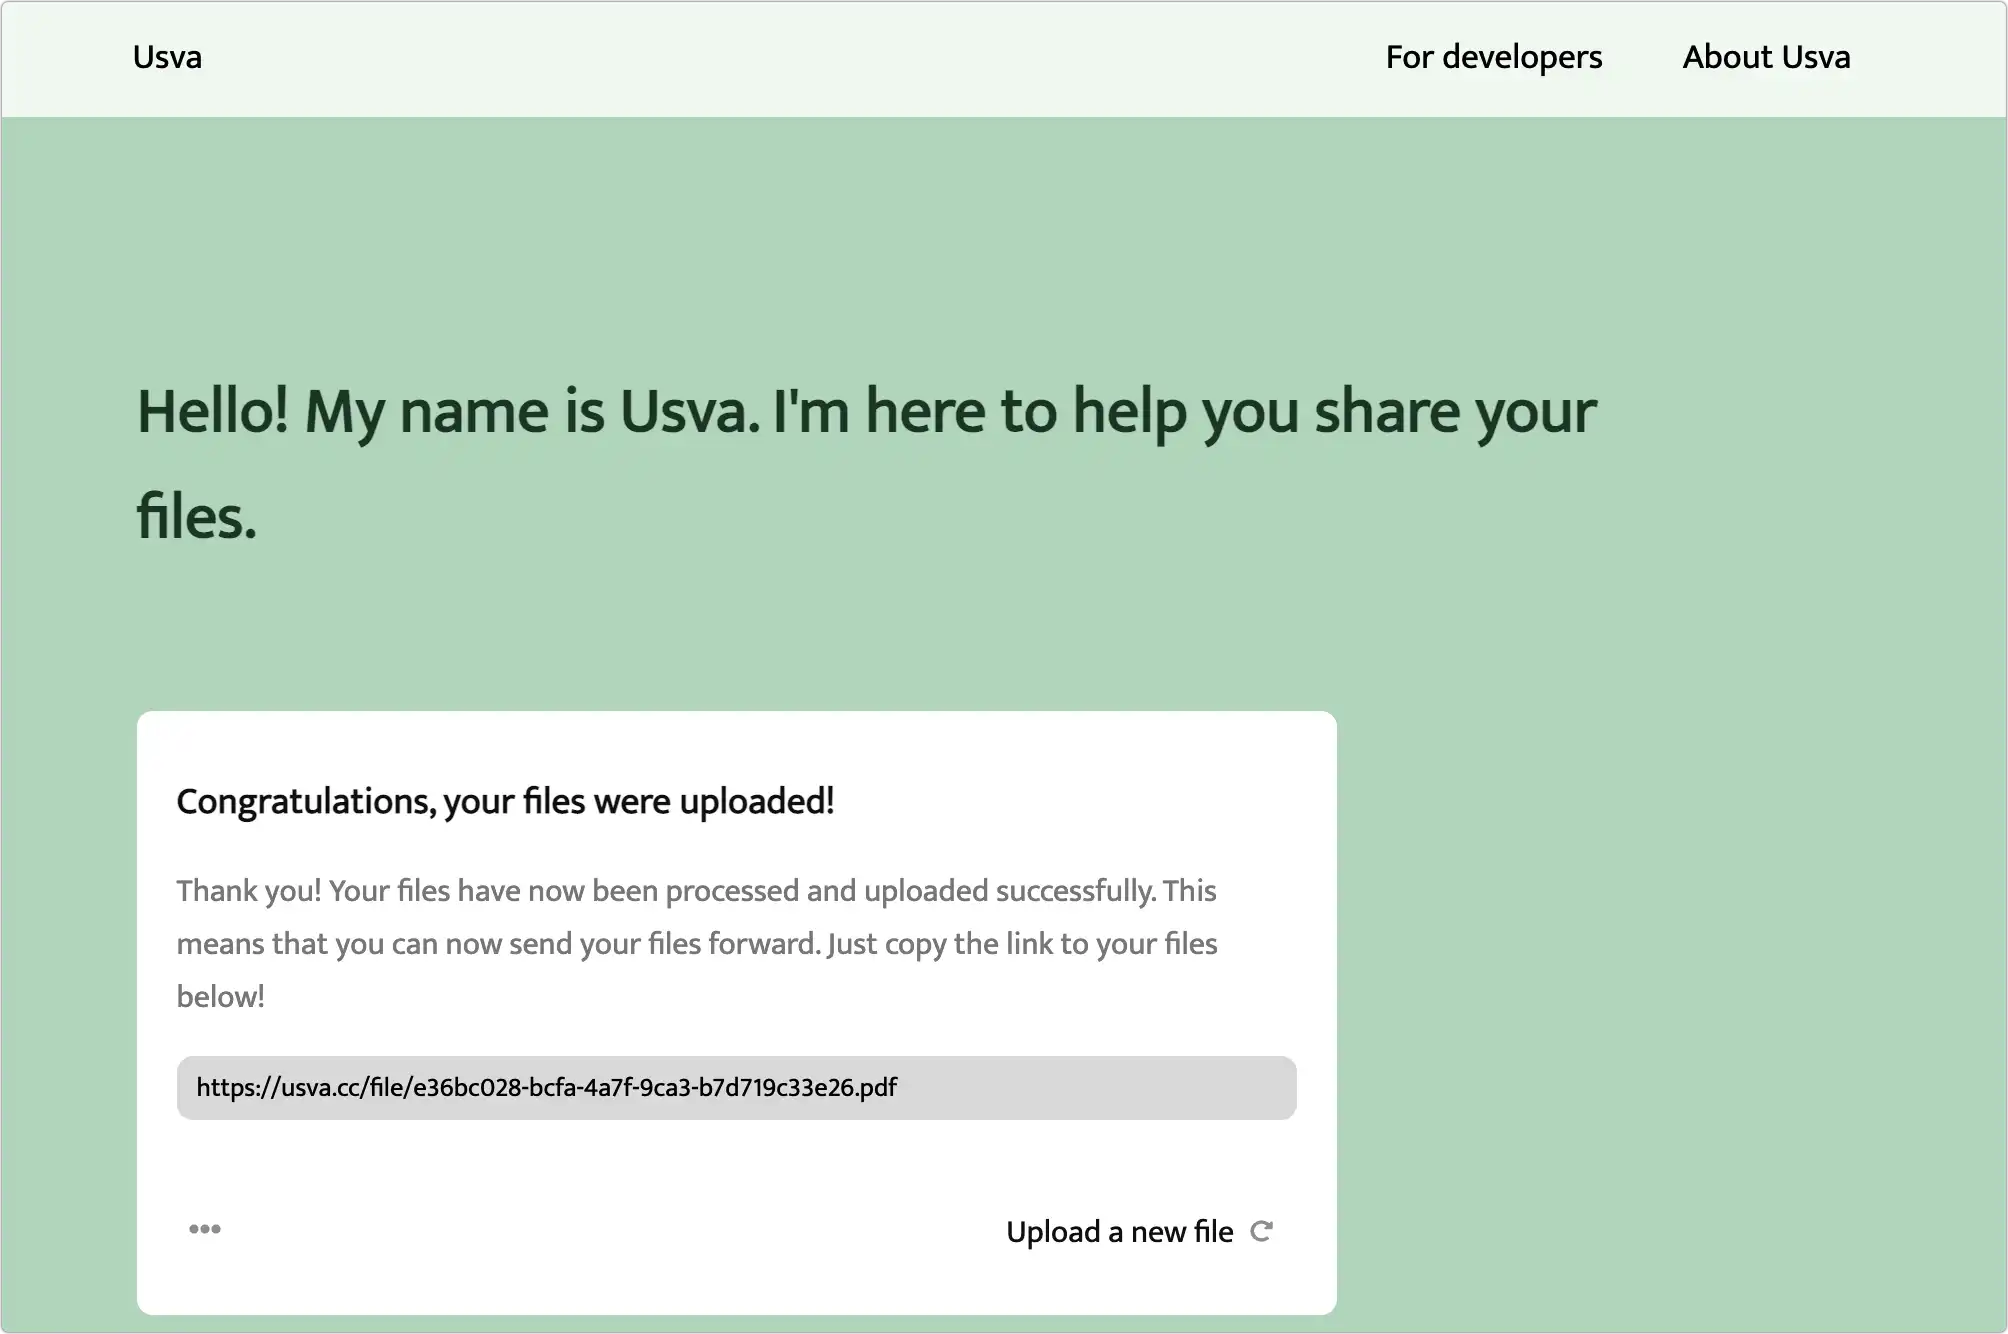Open the three-dots more options icon
The width and height of the screenshot is (2008, 1334).
tap(205, 1229)
